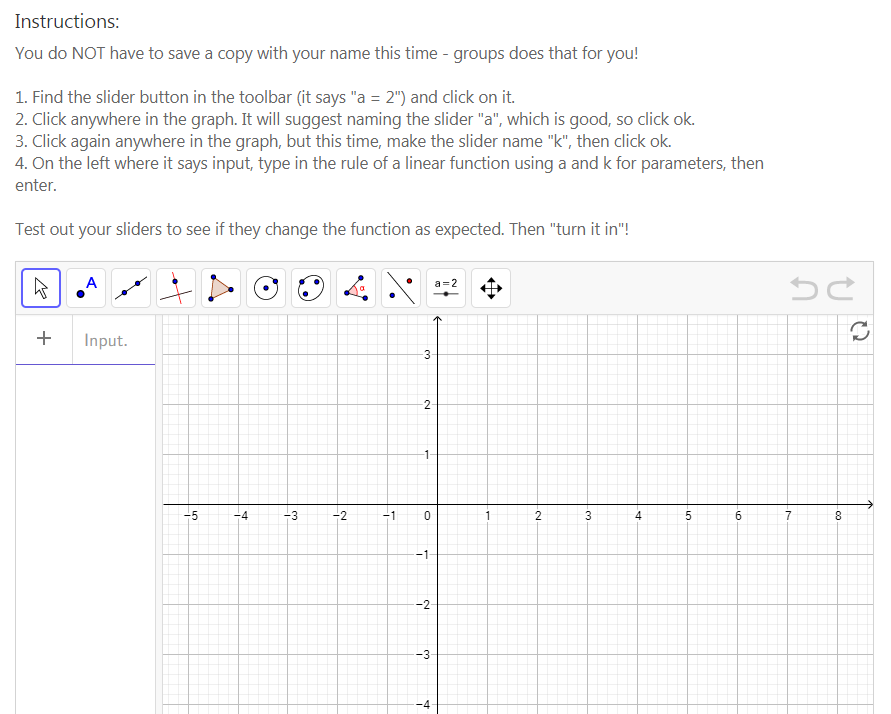Click the y-axis label 1

[x=427, y=455]
